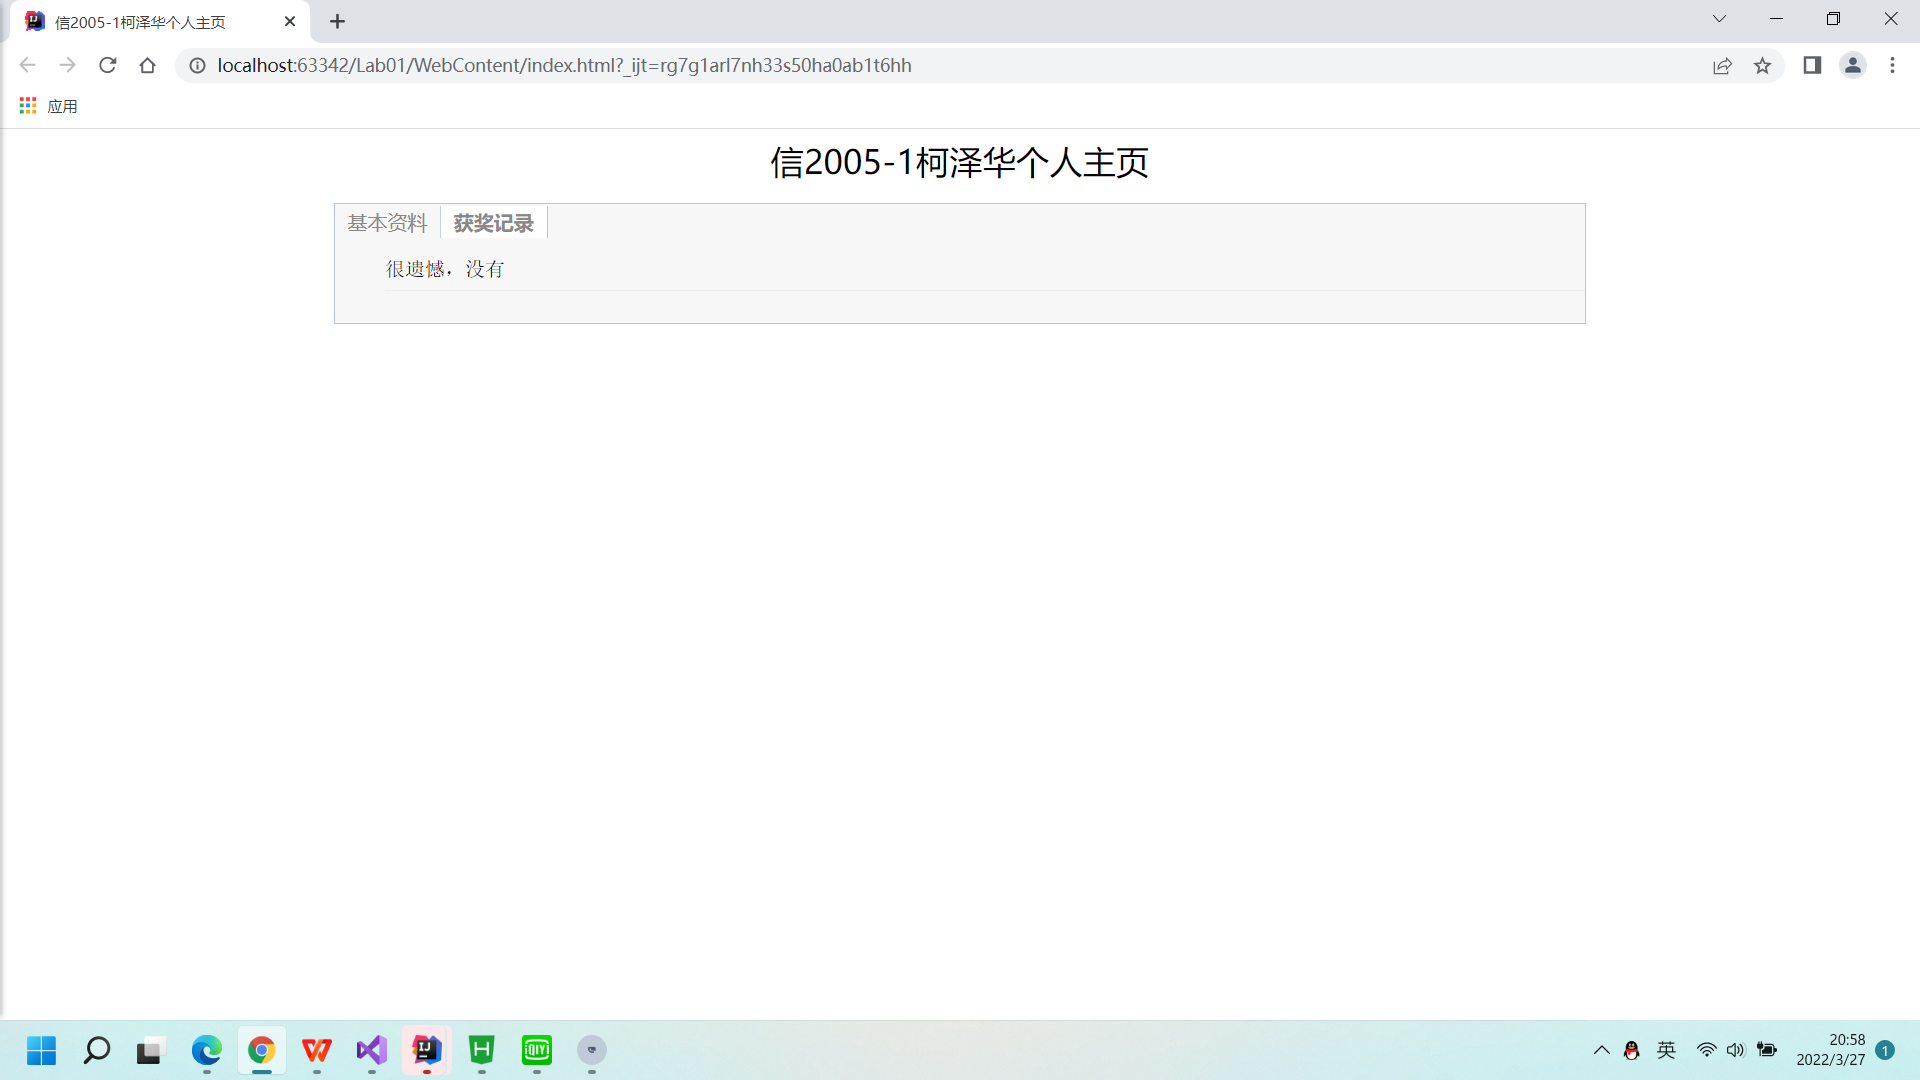Image resolution: width=1920 pixels, height=1080 pixels.
Task: Open a new browser tab
Action: coord(337,22)
